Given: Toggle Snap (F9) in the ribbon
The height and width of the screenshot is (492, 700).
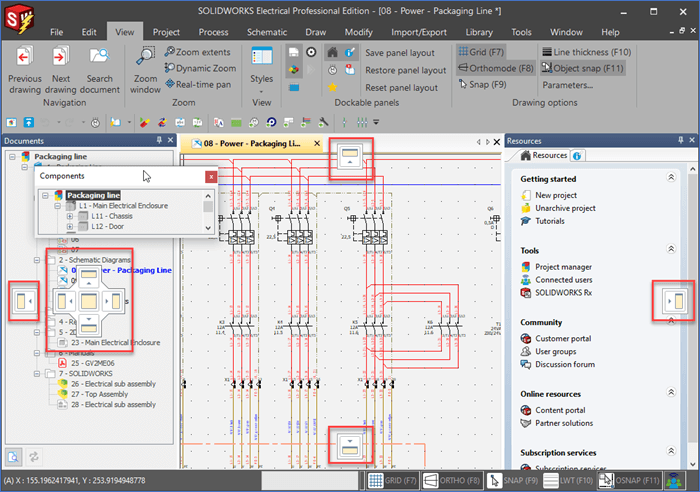Looking at the screenshot, I should tap(483, 84).
